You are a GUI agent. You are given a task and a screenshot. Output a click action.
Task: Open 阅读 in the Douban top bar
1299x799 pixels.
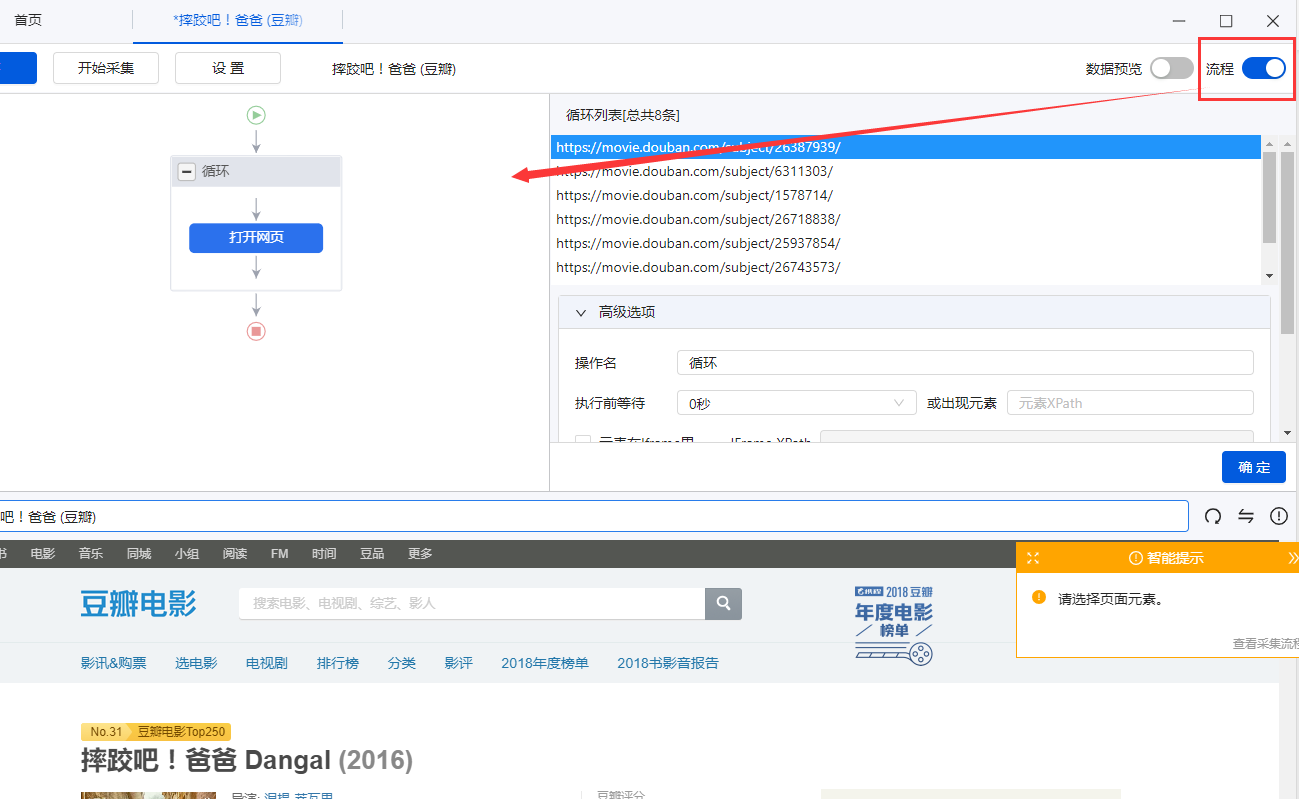click(235, 553)
